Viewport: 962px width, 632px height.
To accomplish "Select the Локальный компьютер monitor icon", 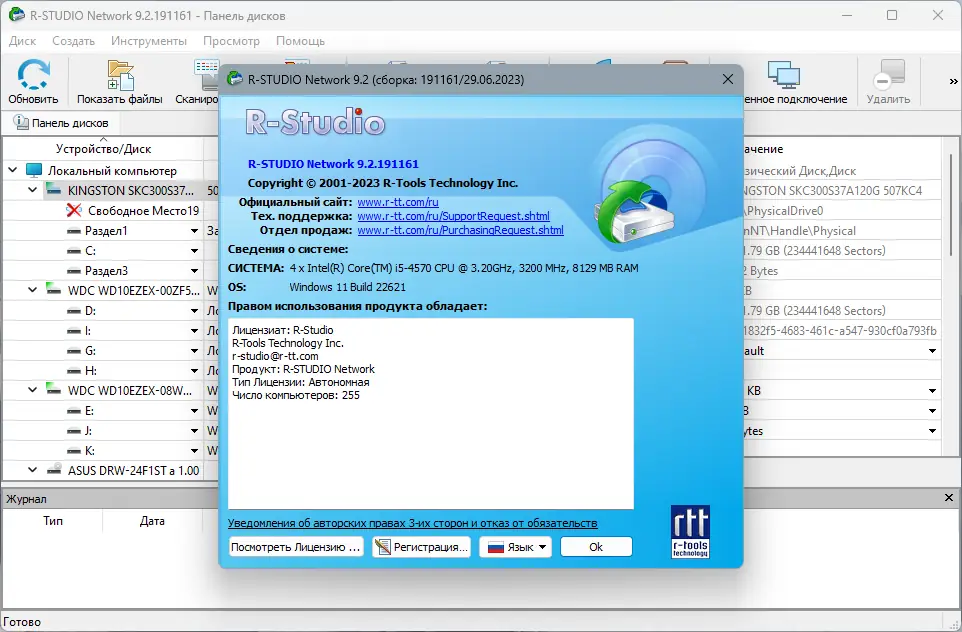I will click(34, 171).
